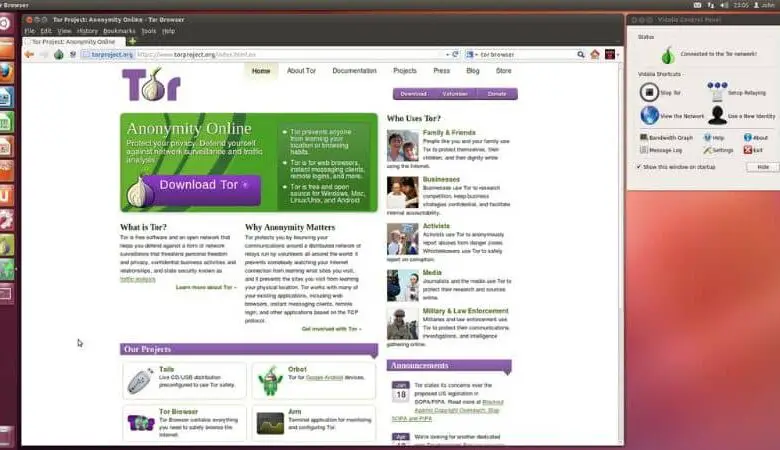Image resolution: width=780 pixels, height=450 pixels.
Task: Click the search magnifier icon in search box
Action: tap(581, 54)
